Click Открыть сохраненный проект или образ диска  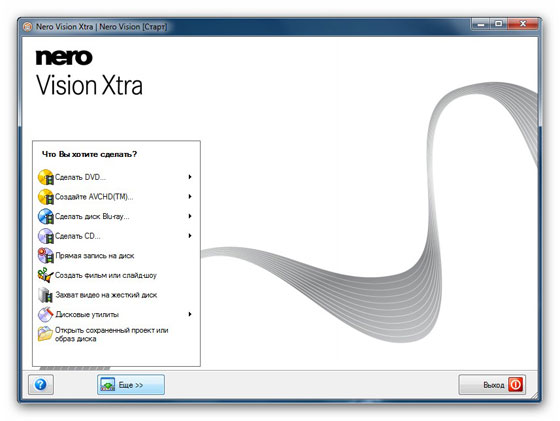111,334
